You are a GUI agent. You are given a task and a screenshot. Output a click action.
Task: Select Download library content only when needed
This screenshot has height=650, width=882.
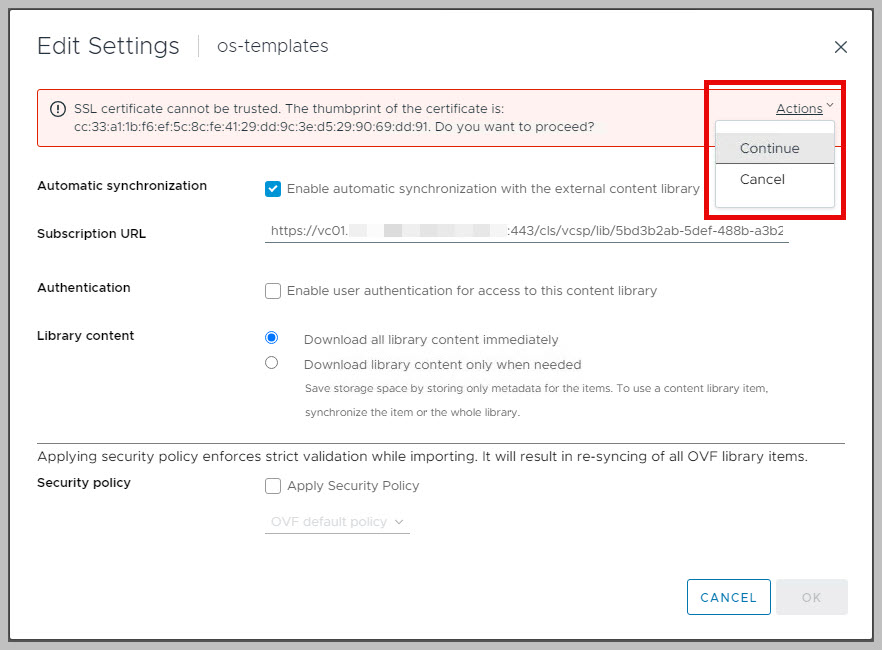coord(271,363)
